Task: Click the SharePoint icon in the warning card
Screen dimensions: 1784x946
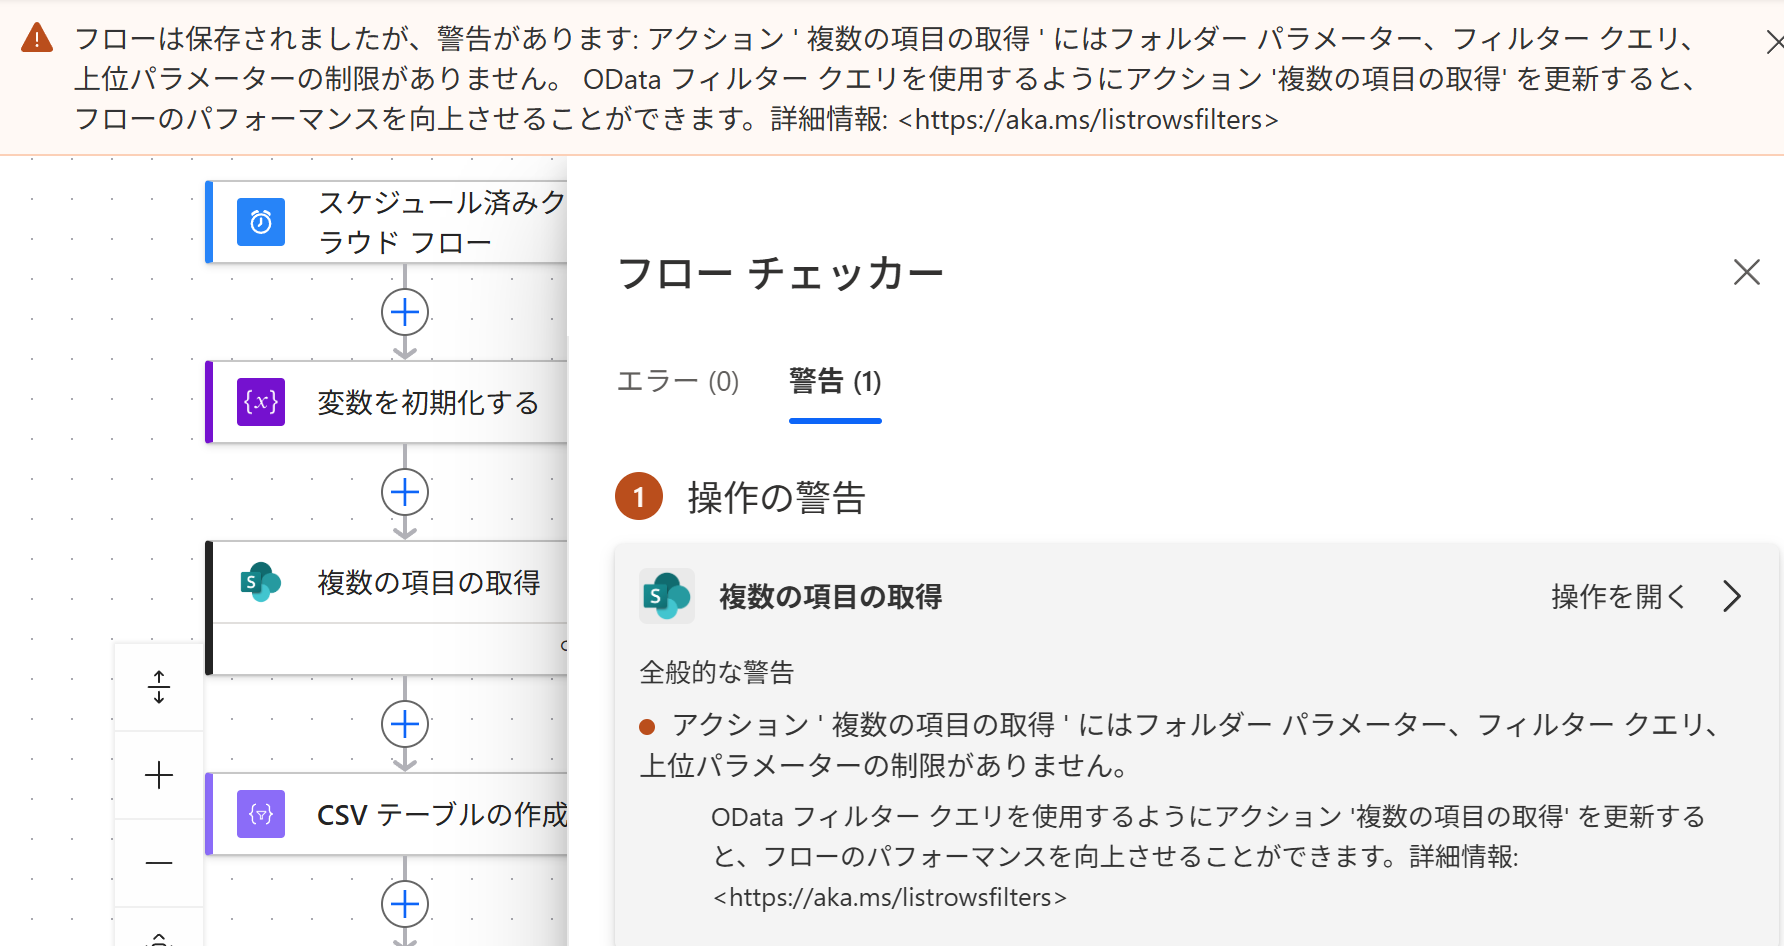Action: [x=667, y=596]
